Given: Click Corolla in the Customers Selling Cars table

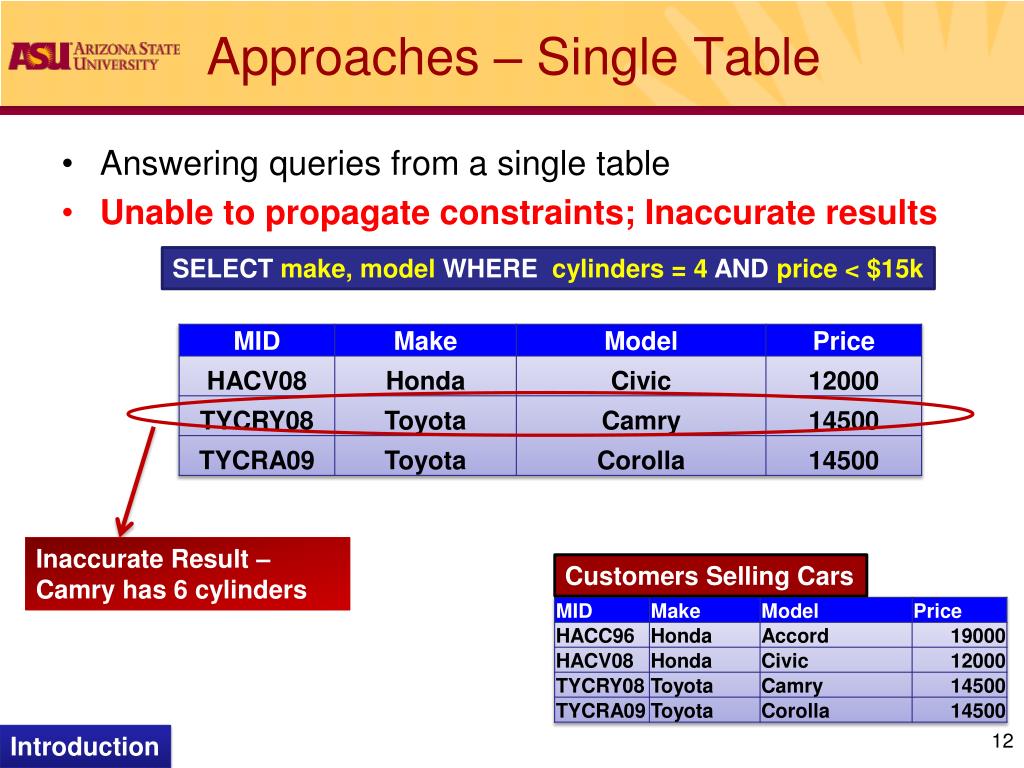Looking at the screenshot, I should tap(836, 711).
